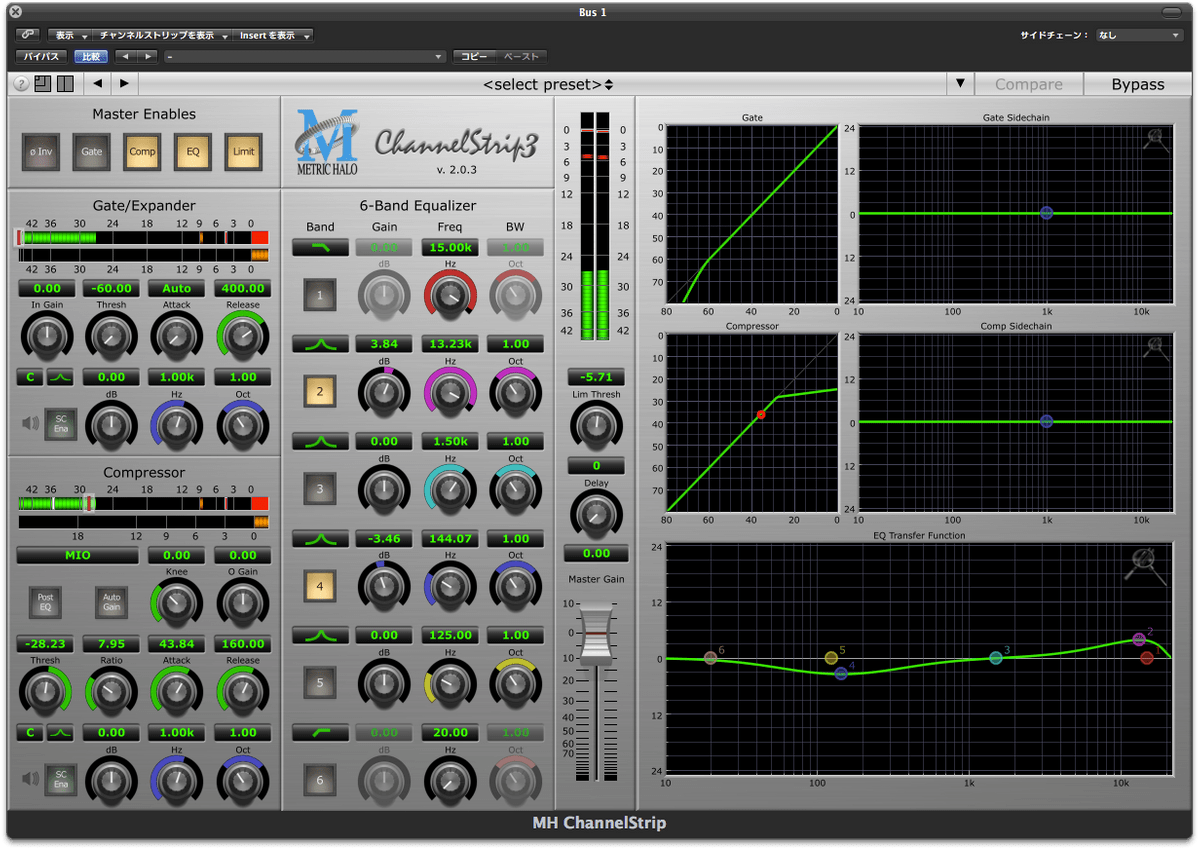
Task: Disable the Comp master enable
Action: [142, 152]
